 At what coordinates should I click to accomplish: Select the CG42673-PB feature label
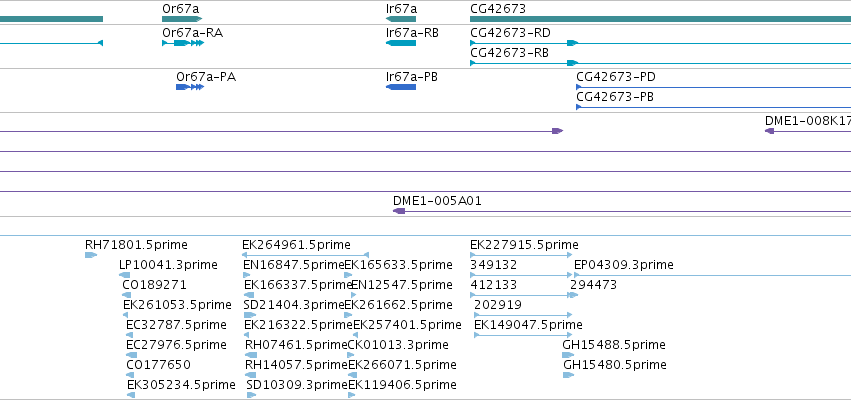click(x=615, y=97)
